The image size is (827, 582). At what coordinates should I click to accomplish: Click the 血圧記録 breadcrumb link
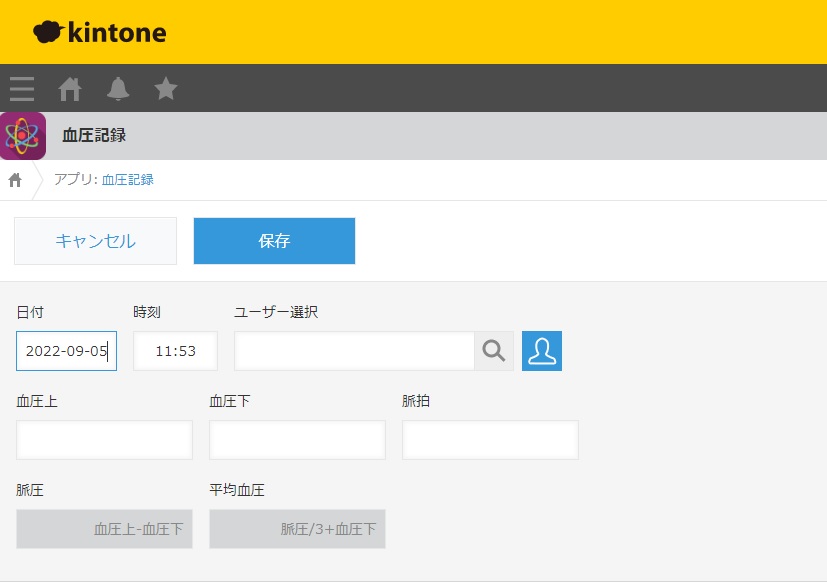(128, 180)
